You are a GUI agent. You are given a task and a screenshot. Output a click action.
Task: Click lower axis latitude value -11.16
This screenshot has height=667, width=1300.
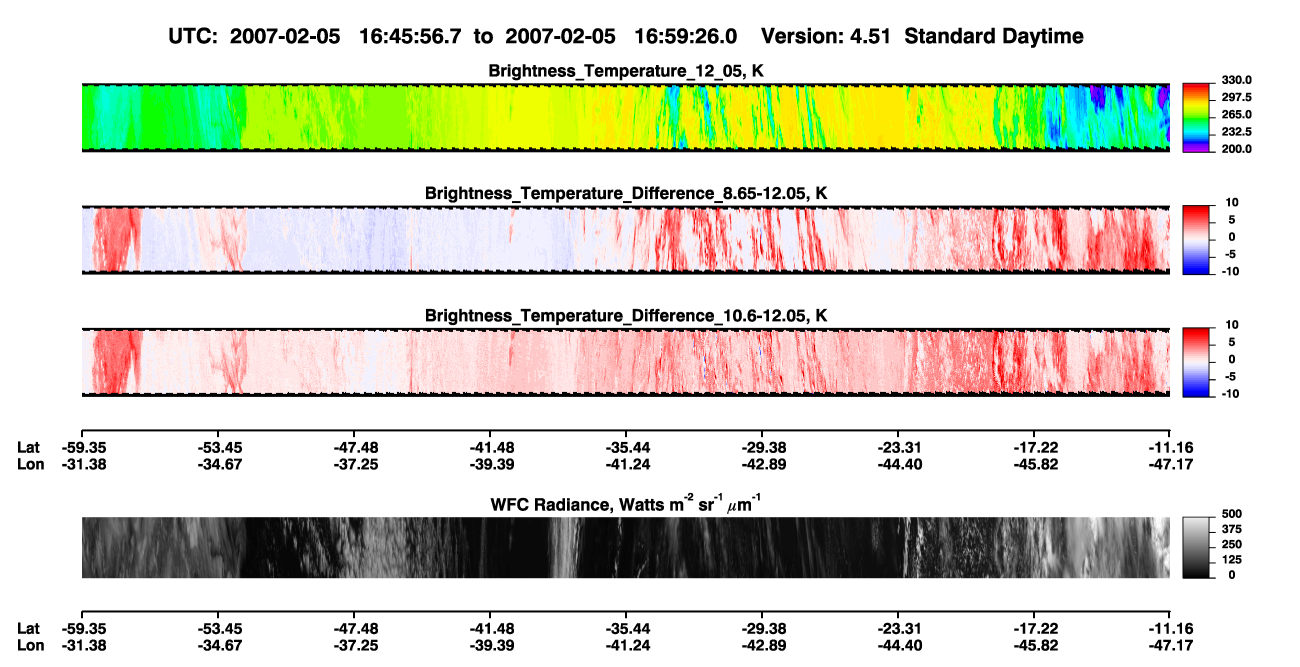[1170, 628]
